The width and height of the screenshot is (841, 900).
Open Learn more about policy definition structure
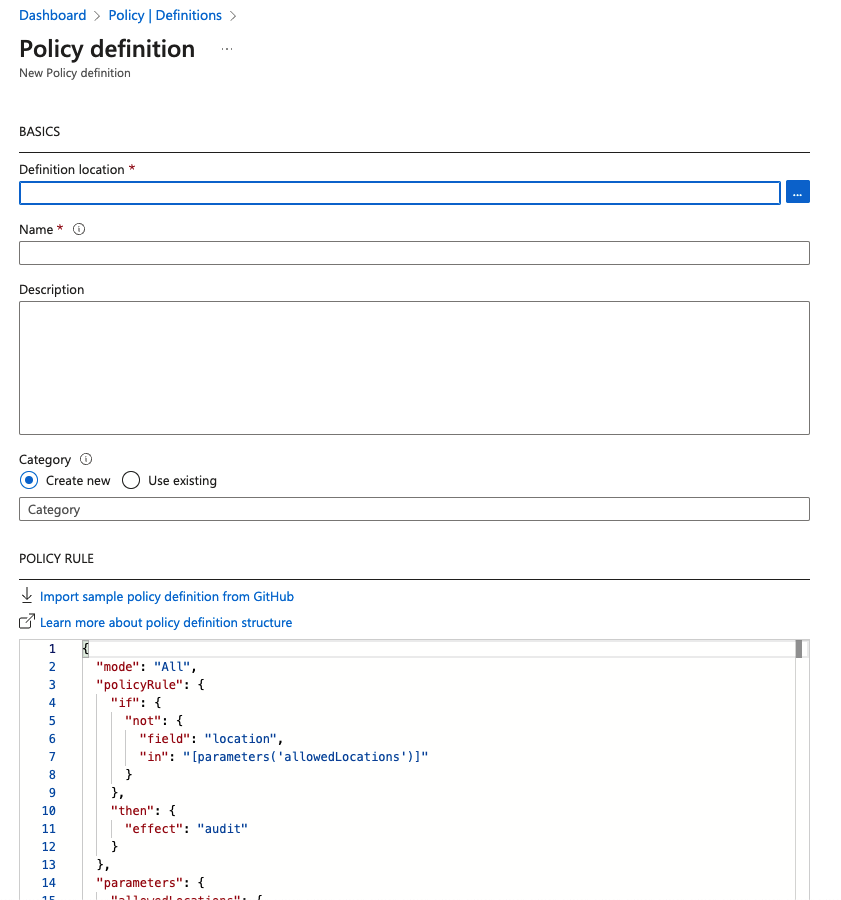[166, 622]
